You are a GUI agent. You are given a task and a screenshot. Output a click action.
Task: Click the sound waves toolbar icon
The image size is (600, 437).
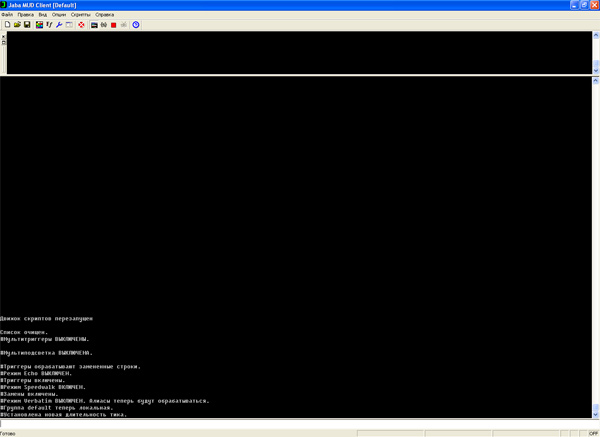pos(104,25)
